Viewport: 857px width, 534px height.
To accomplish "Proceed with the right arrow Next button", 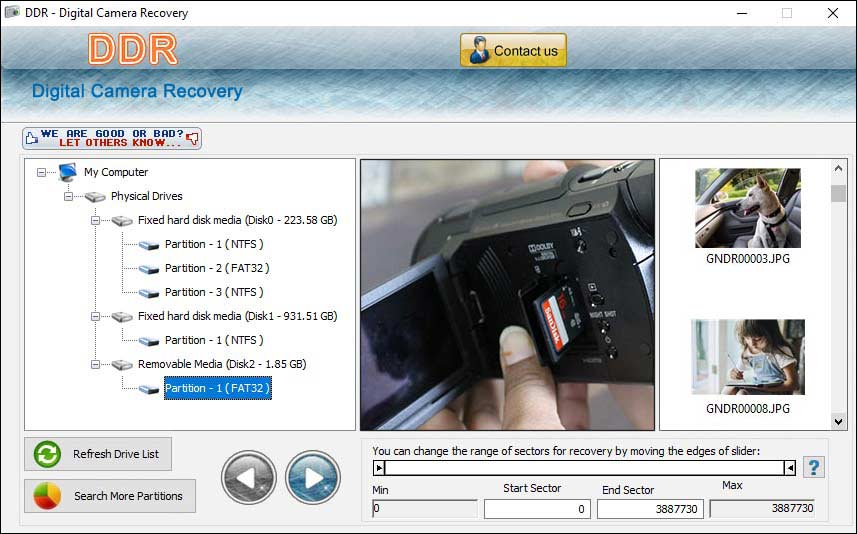I will tap(313, 478).
